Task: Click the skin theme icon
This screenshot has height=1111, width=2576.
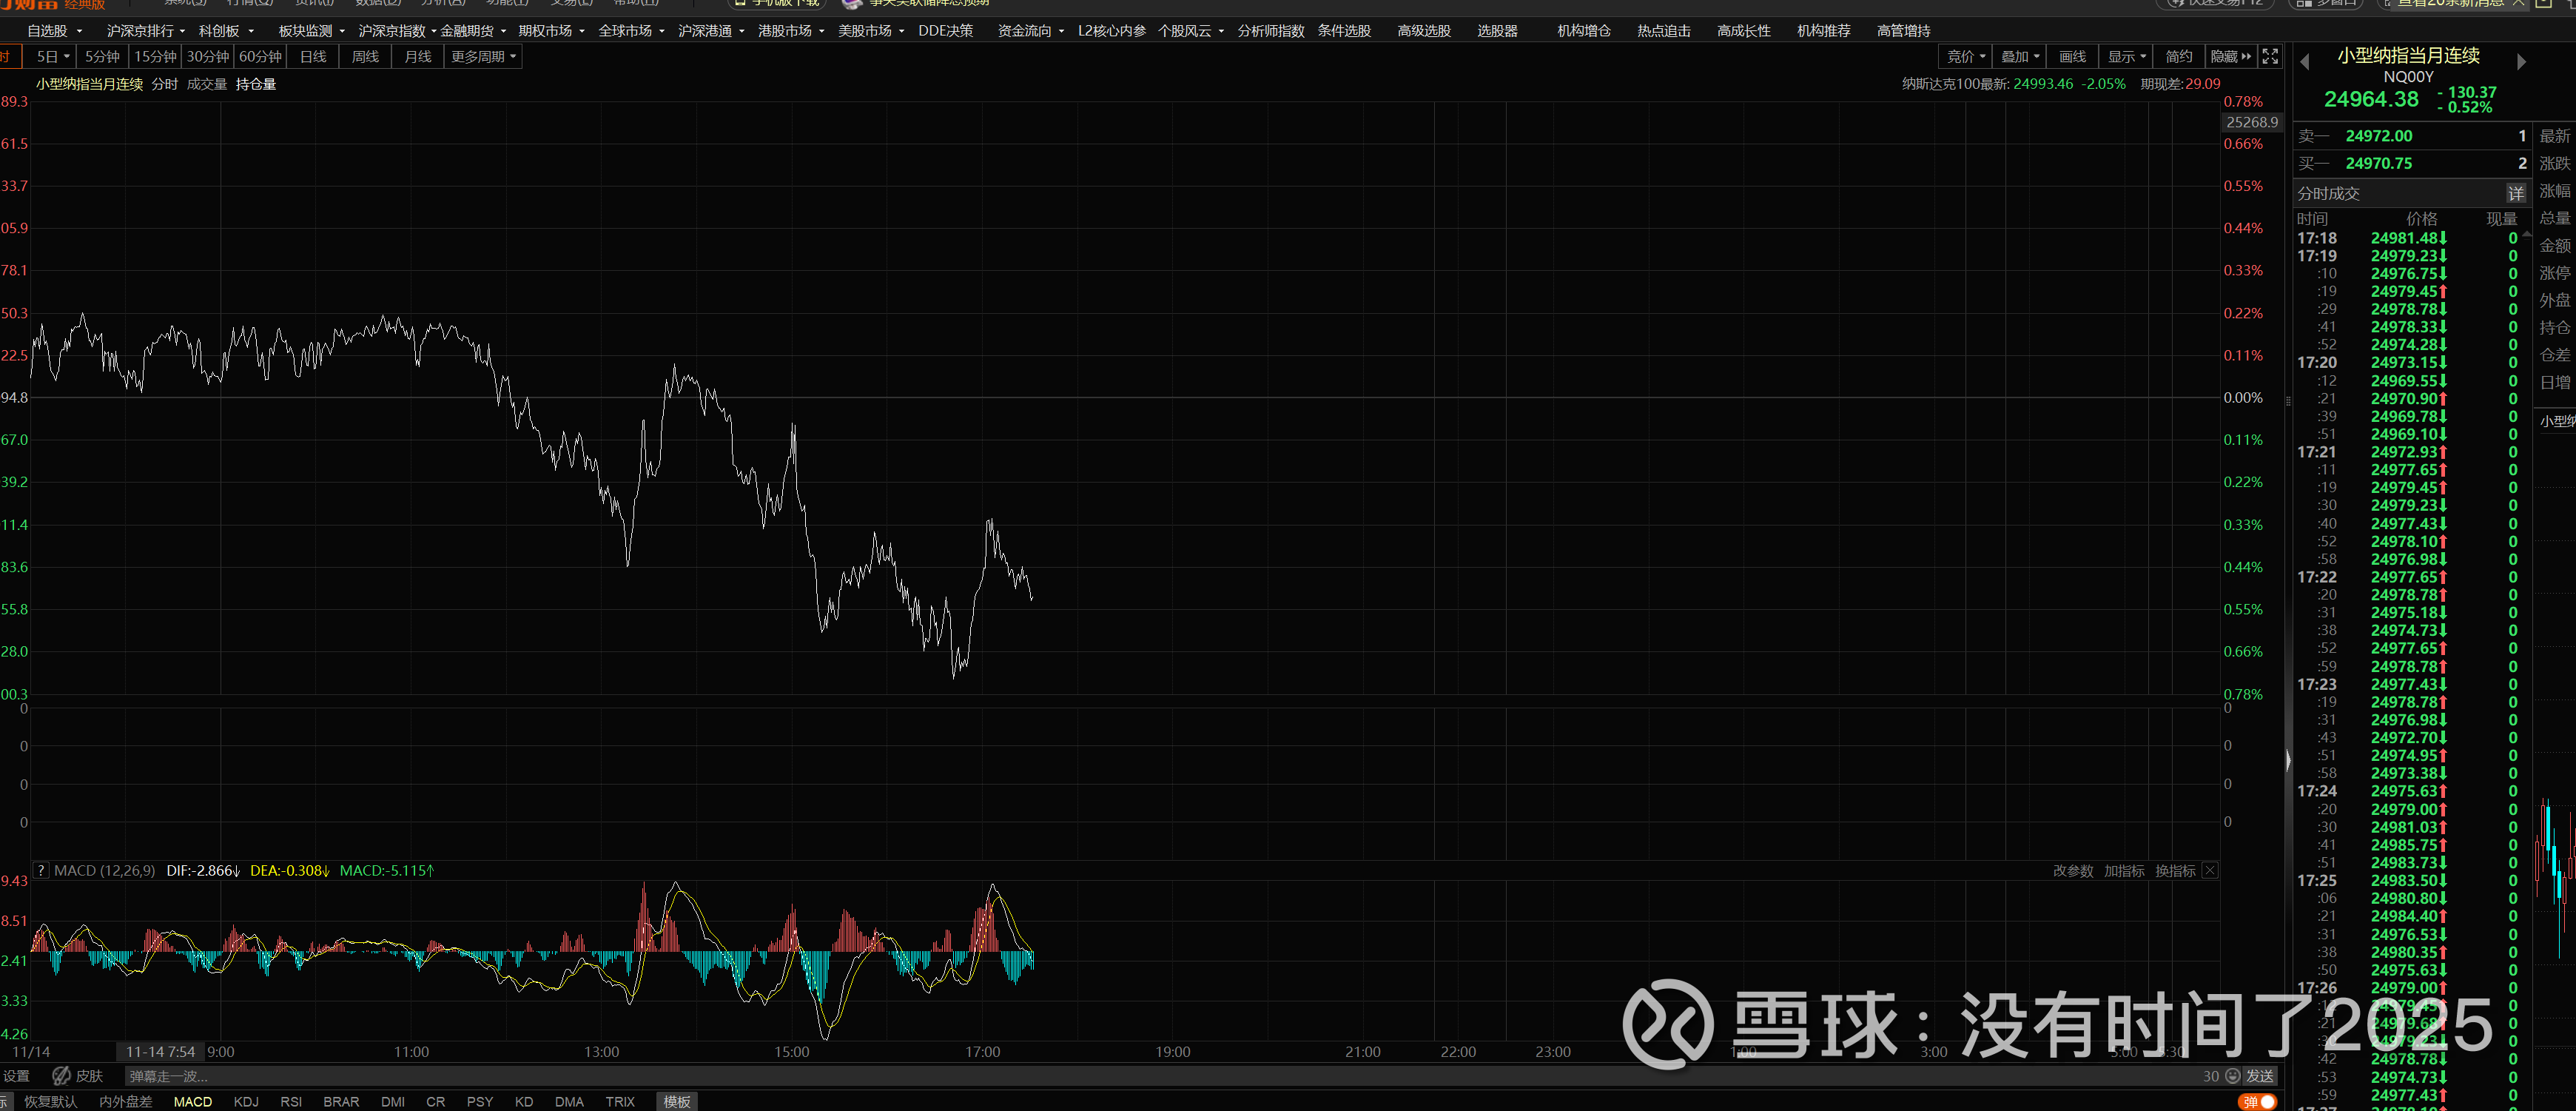Action: pos(62,1076)
